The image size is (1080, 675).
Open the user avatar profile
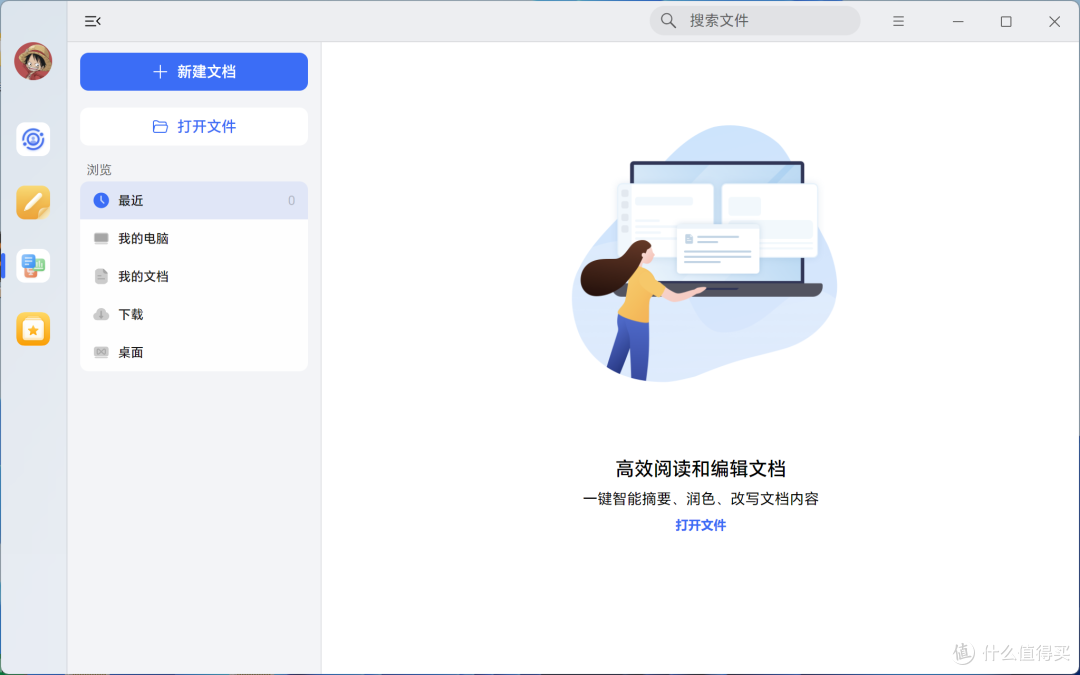coord(33,61)
